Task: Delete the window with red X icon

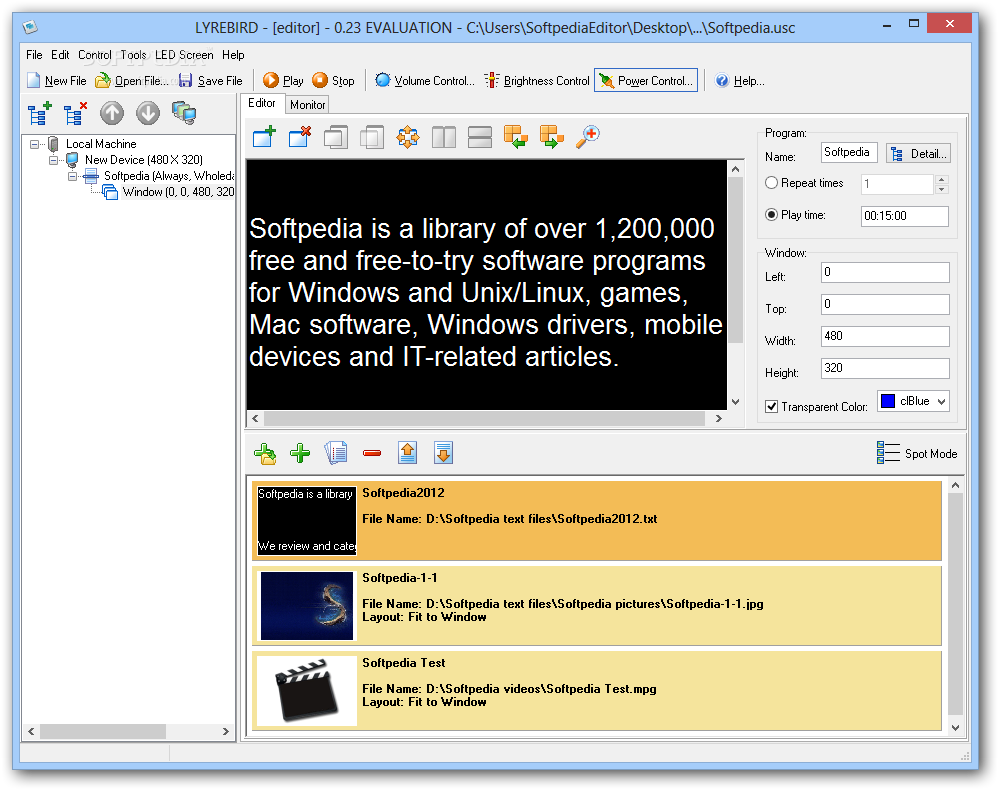Action: pyautogui.click(x=300, y=136)
